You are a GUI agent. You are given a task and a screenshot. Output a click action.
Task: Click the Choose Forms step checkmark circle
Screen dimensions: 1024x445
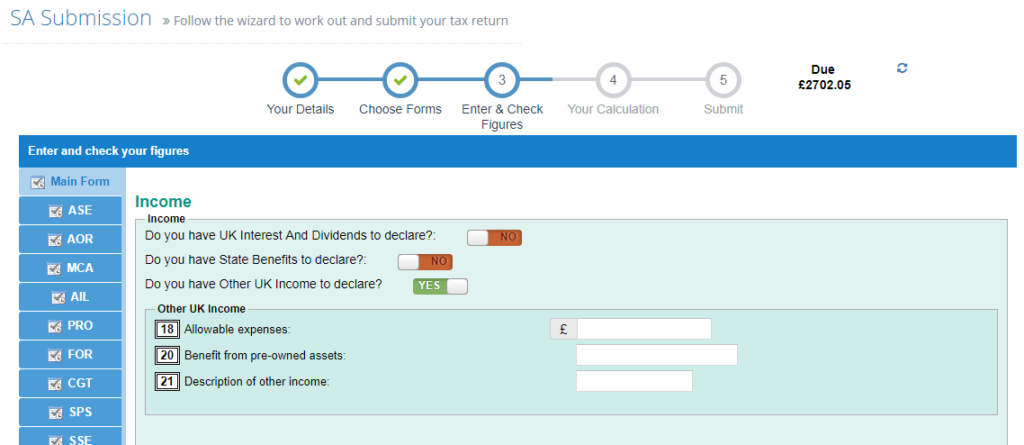tap(400, 80)
